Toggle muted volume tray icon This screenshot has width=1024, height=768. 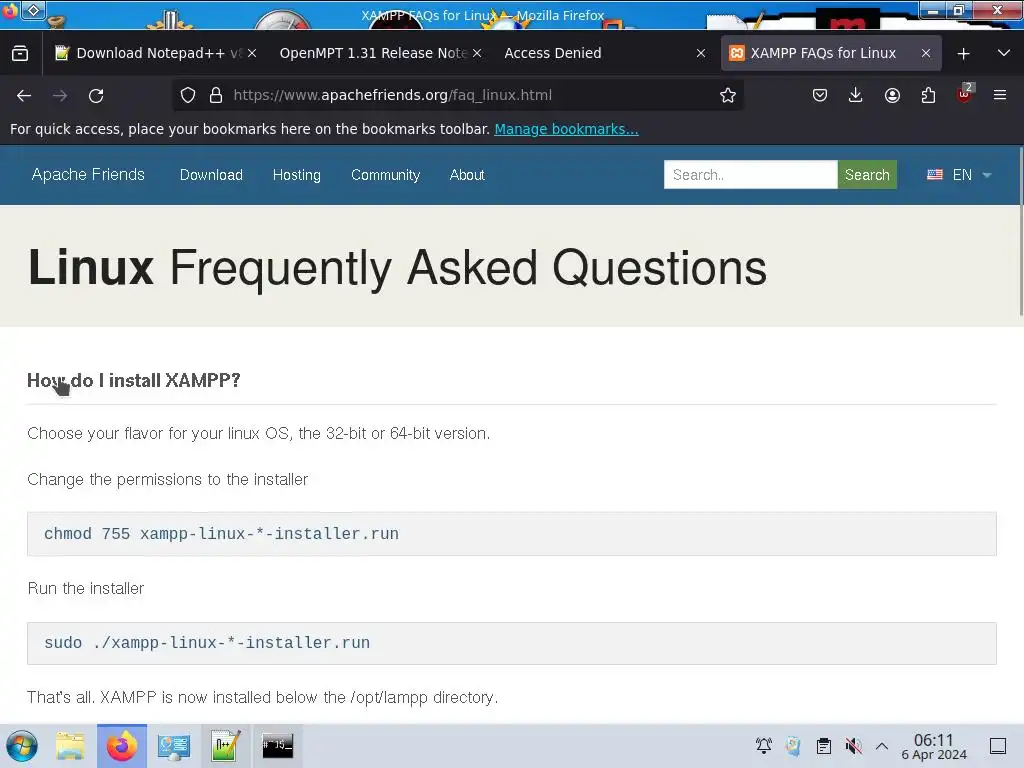click(x=853, y=746)
